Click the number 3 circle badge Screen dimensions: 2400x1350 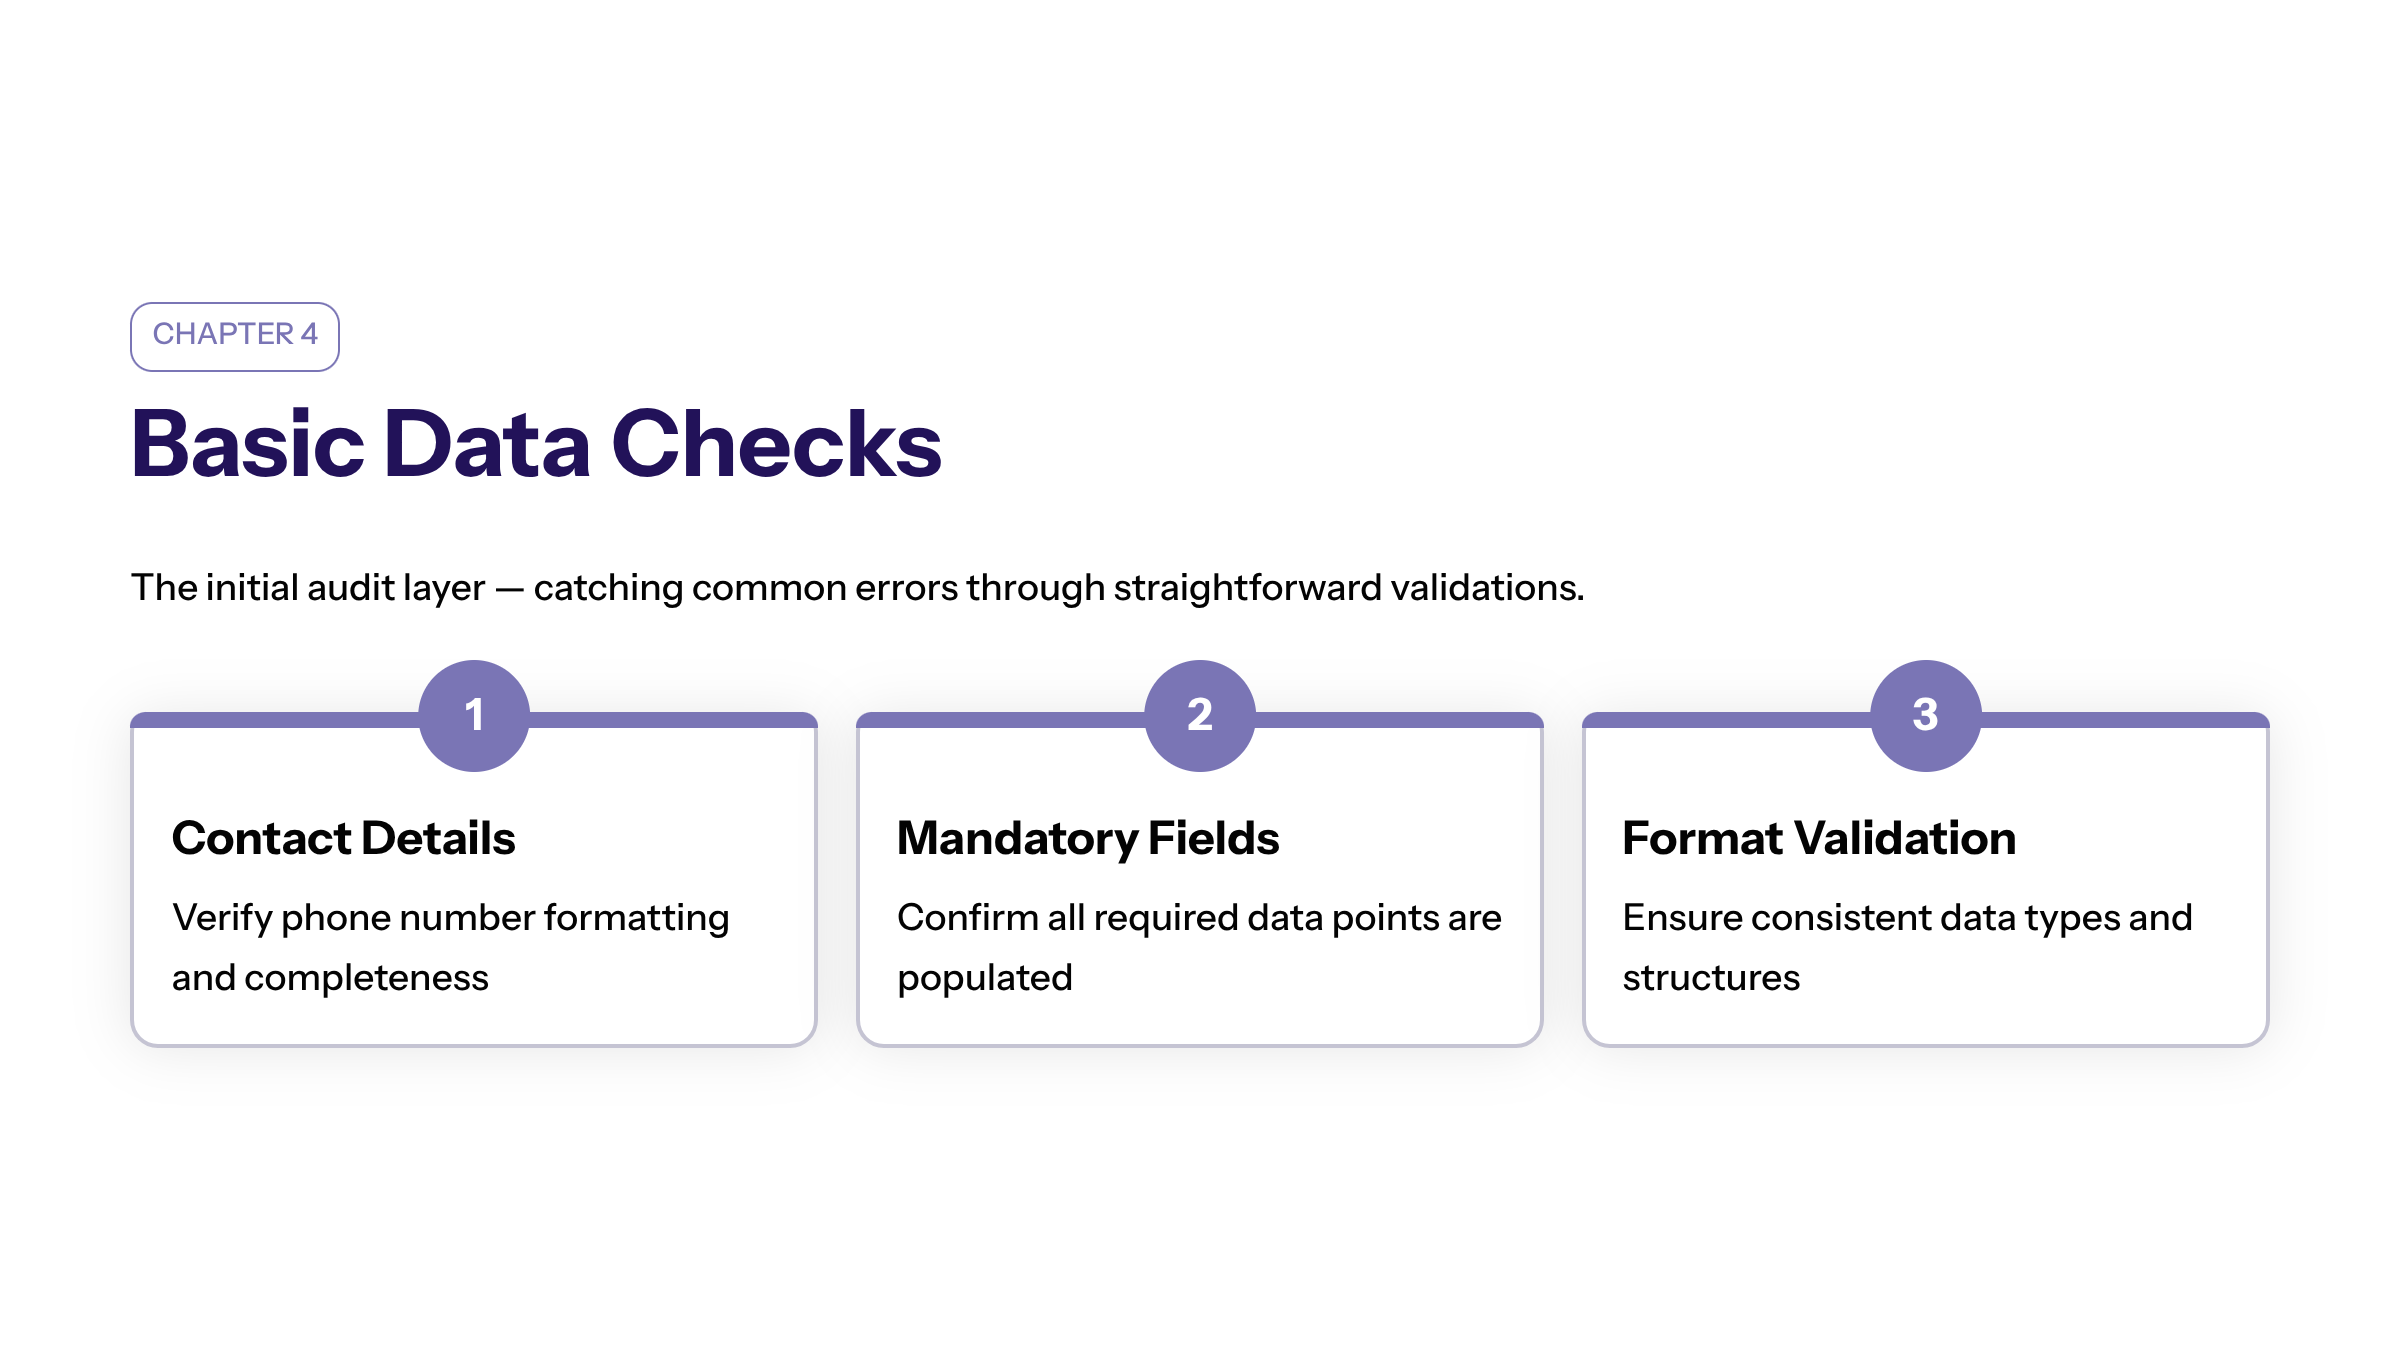coord(1925,715)
